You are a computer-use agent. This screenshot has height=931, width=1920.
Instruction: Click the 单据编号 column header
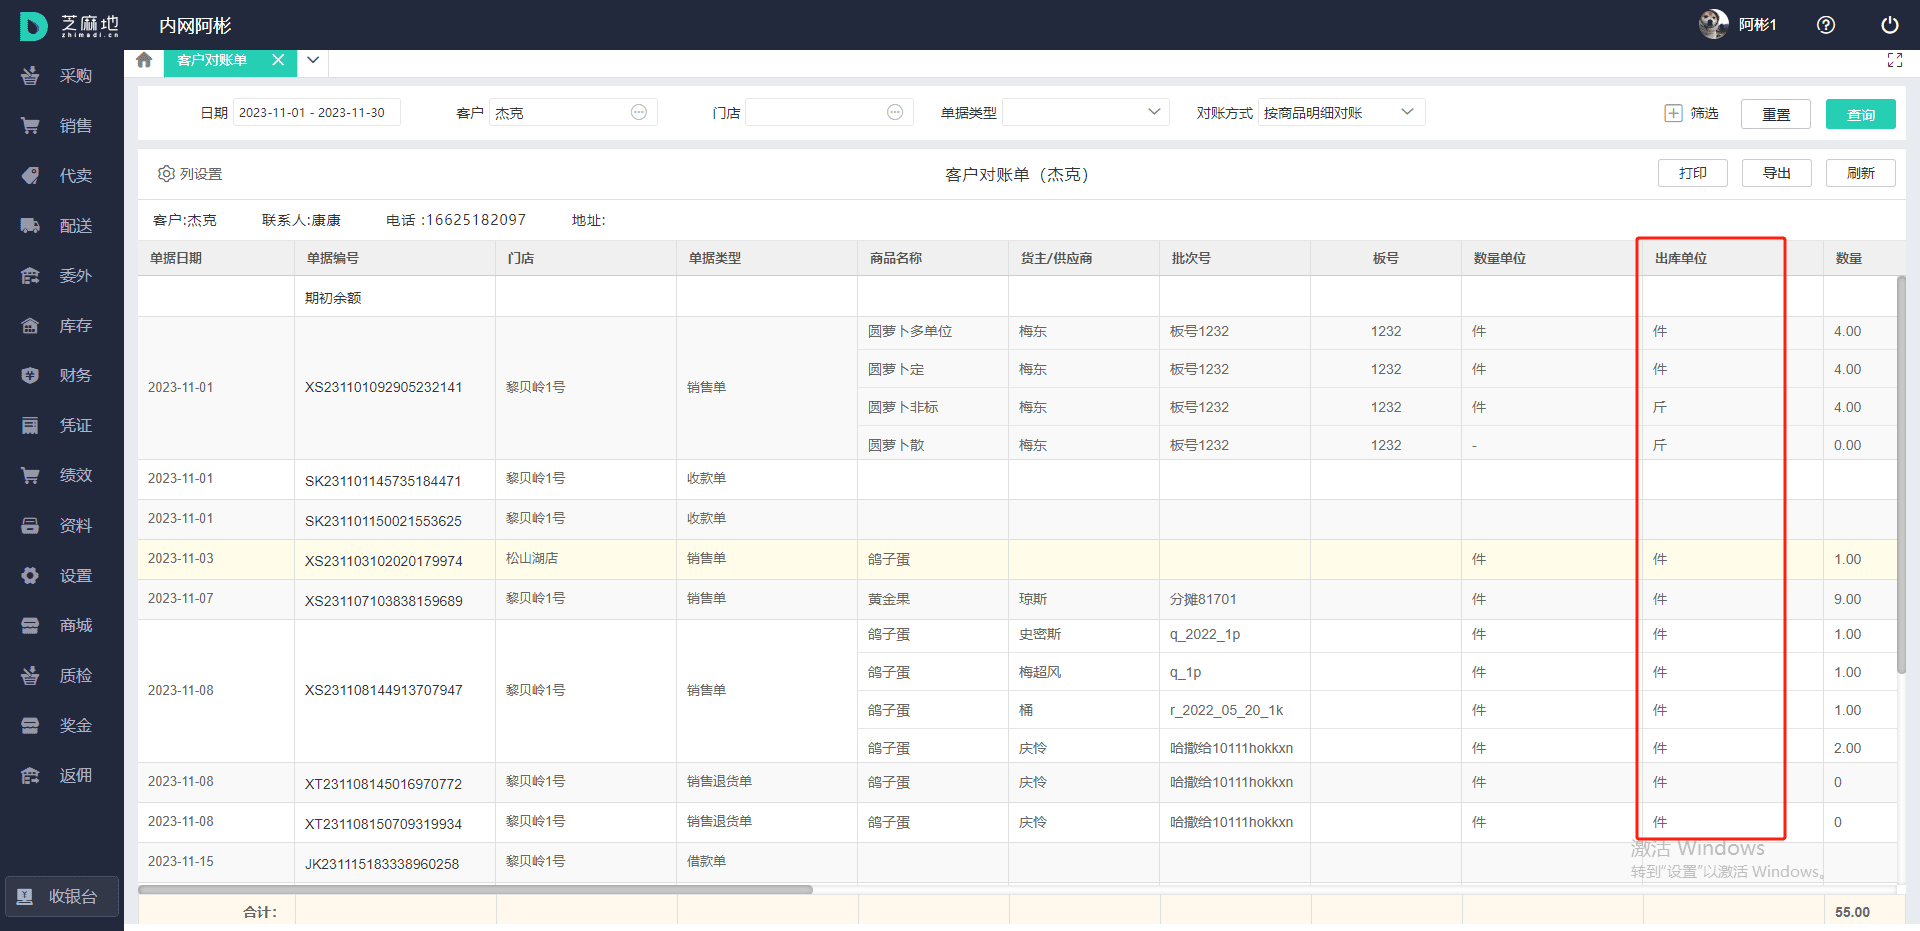(395, 258)
